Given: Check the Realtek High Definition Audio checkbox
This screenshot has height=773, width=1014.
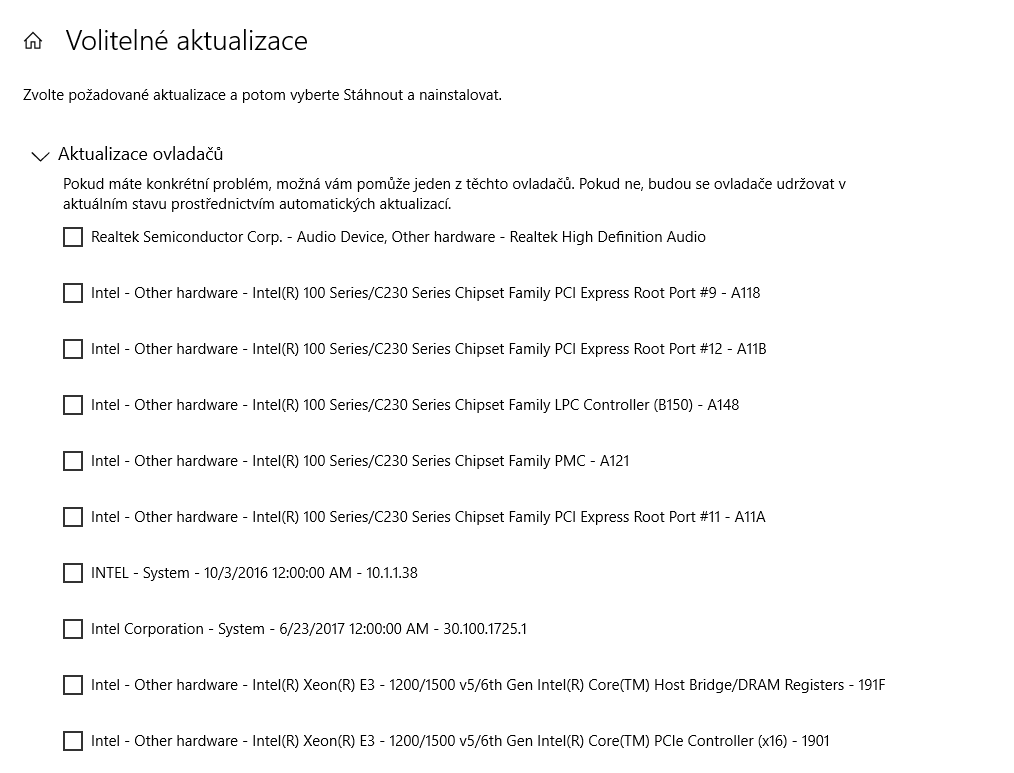Looking at the screenshot, I should click(72, 237).
